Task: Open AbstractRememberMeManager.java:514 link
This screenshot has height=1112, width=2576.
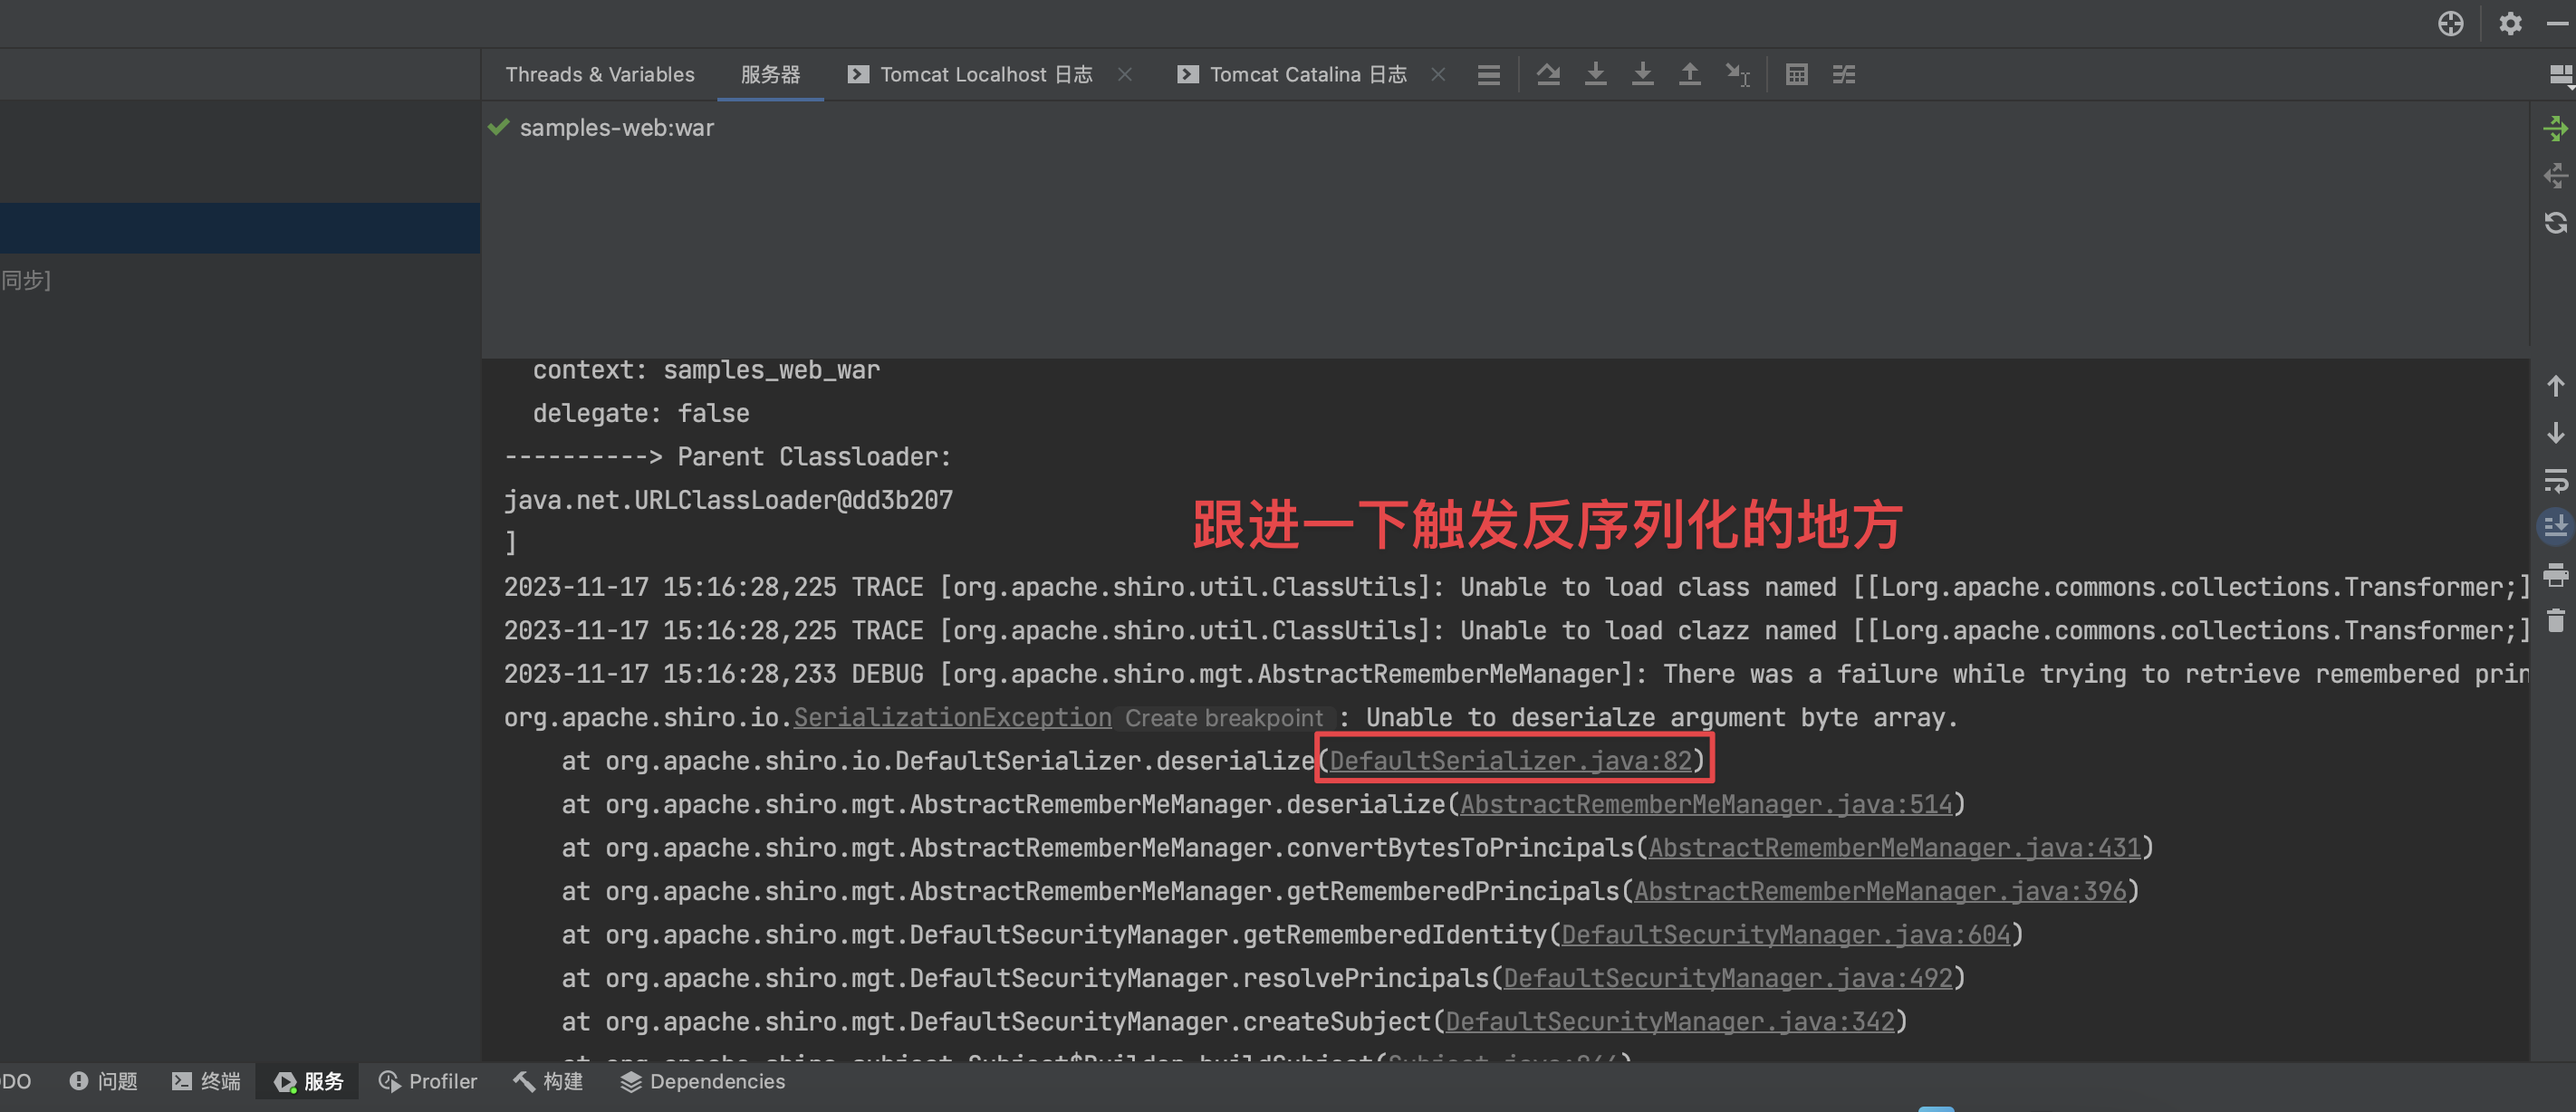Action: (1706, 805)
